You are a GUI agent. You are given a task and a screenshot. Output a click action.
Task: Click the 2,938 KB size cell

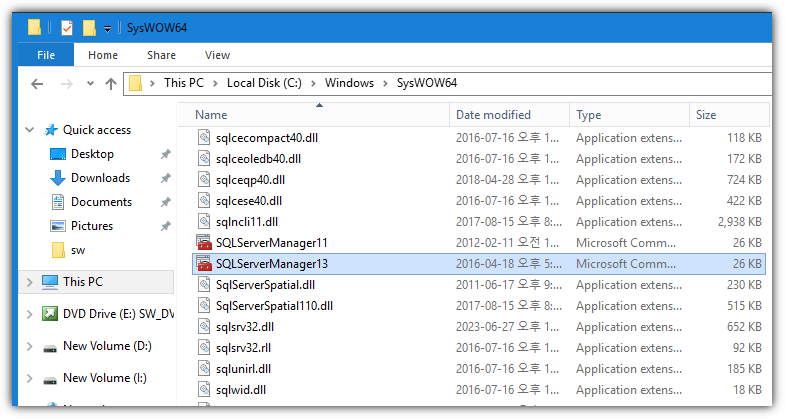739,222
